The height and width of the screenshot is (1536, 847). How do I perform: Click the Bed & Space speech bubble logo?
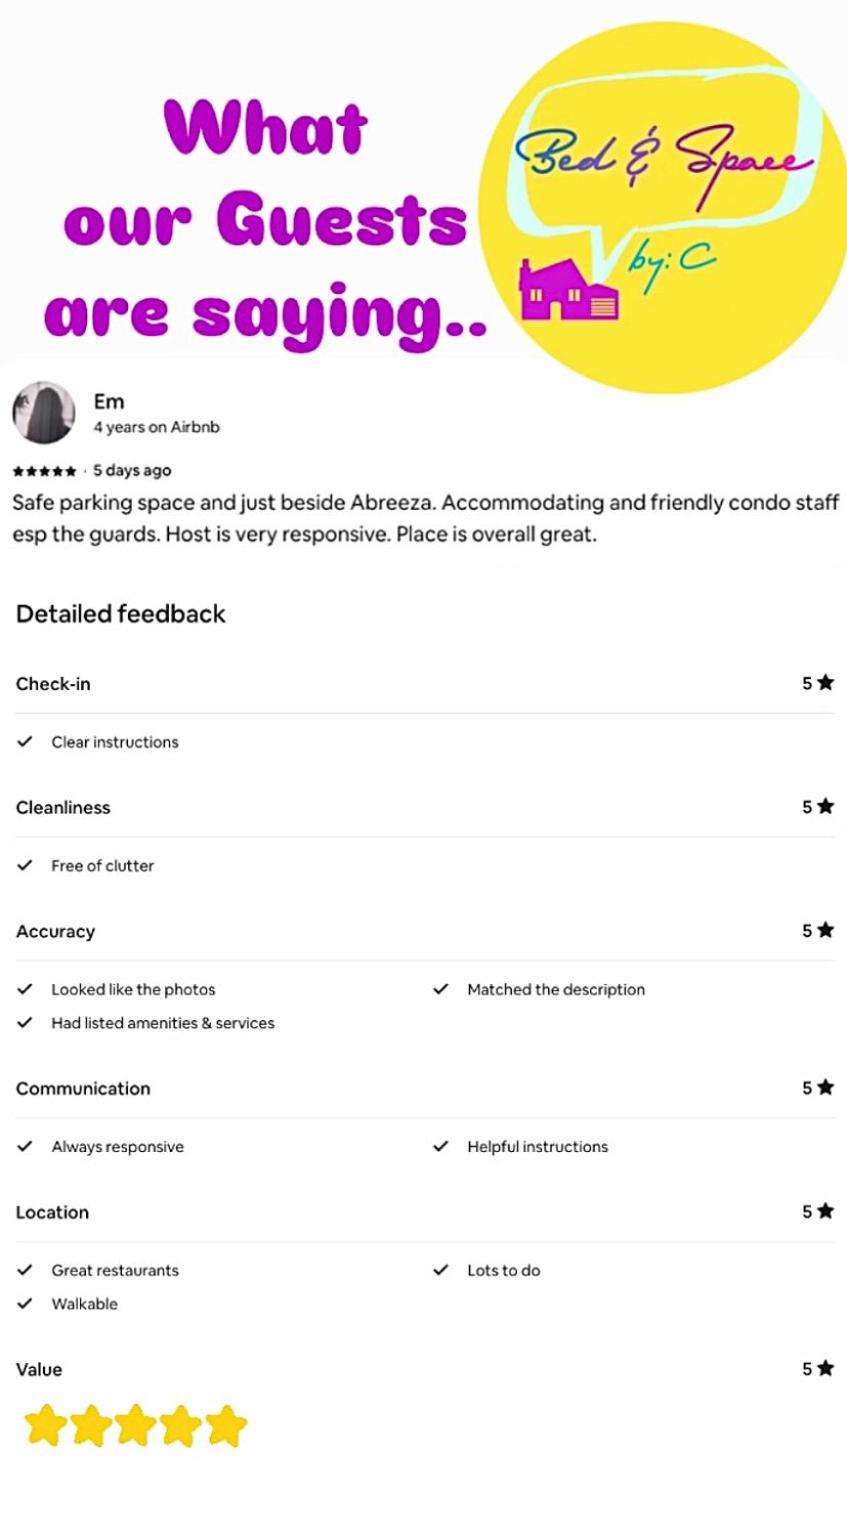pos(664,160)
